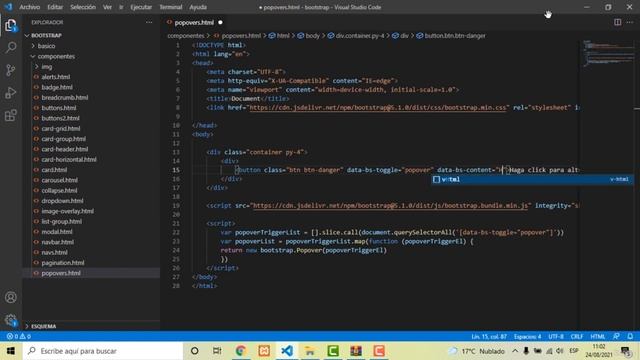Open carousel.html in explorer
This screenshot has width=640, height=360.
(x=60, y=180)
